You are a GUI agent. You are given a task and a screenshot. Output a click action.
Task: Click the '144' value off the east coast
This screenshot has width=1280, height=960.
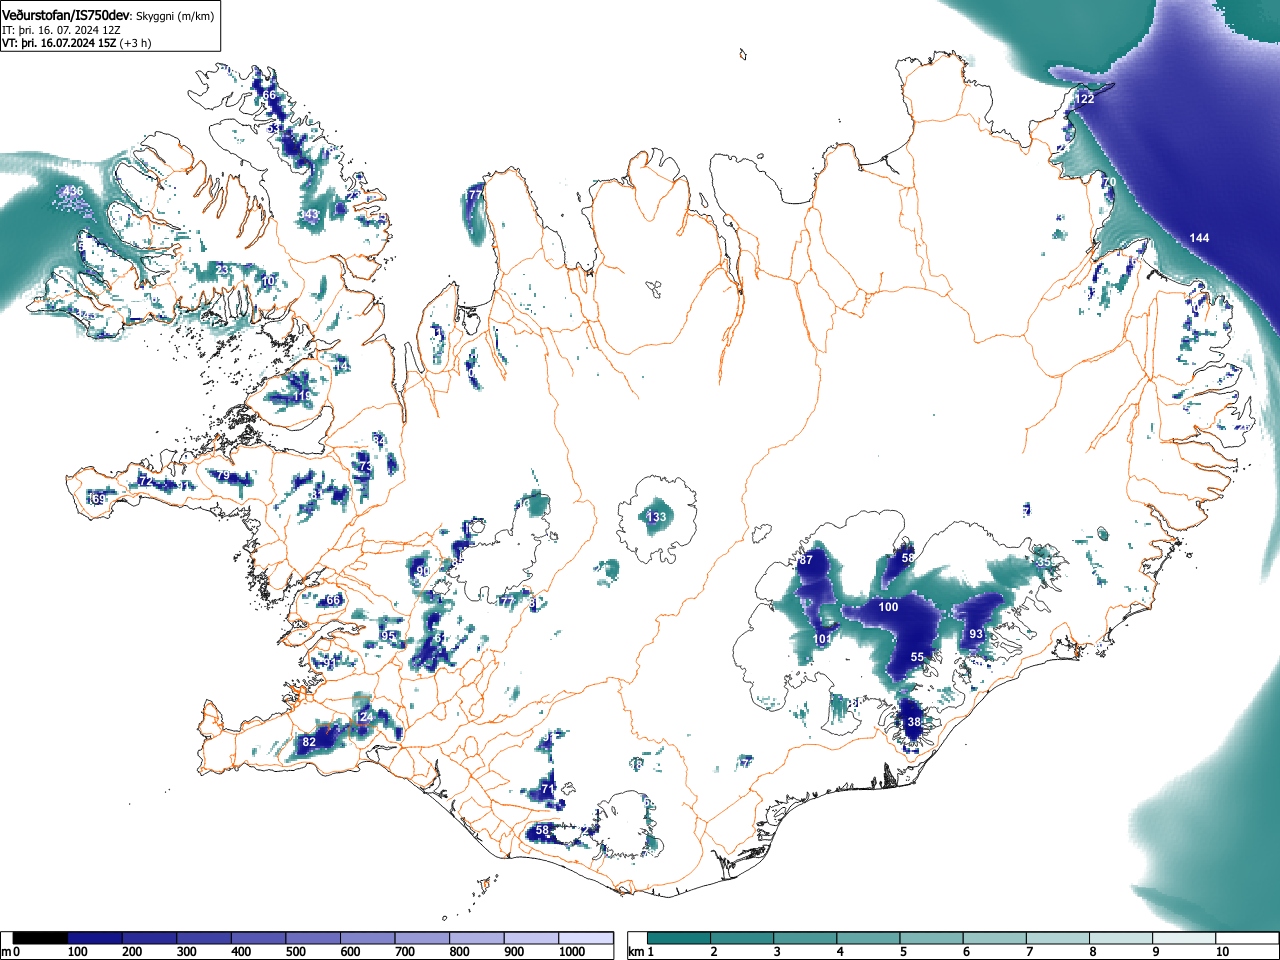point(1199,237)
